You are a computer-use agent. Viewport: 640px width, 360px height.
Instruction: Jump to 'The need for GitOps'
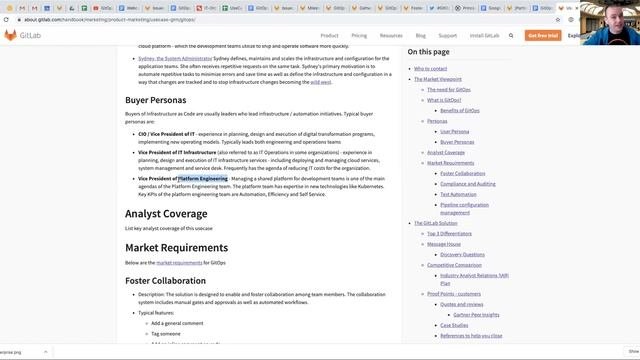coord(449,89)
